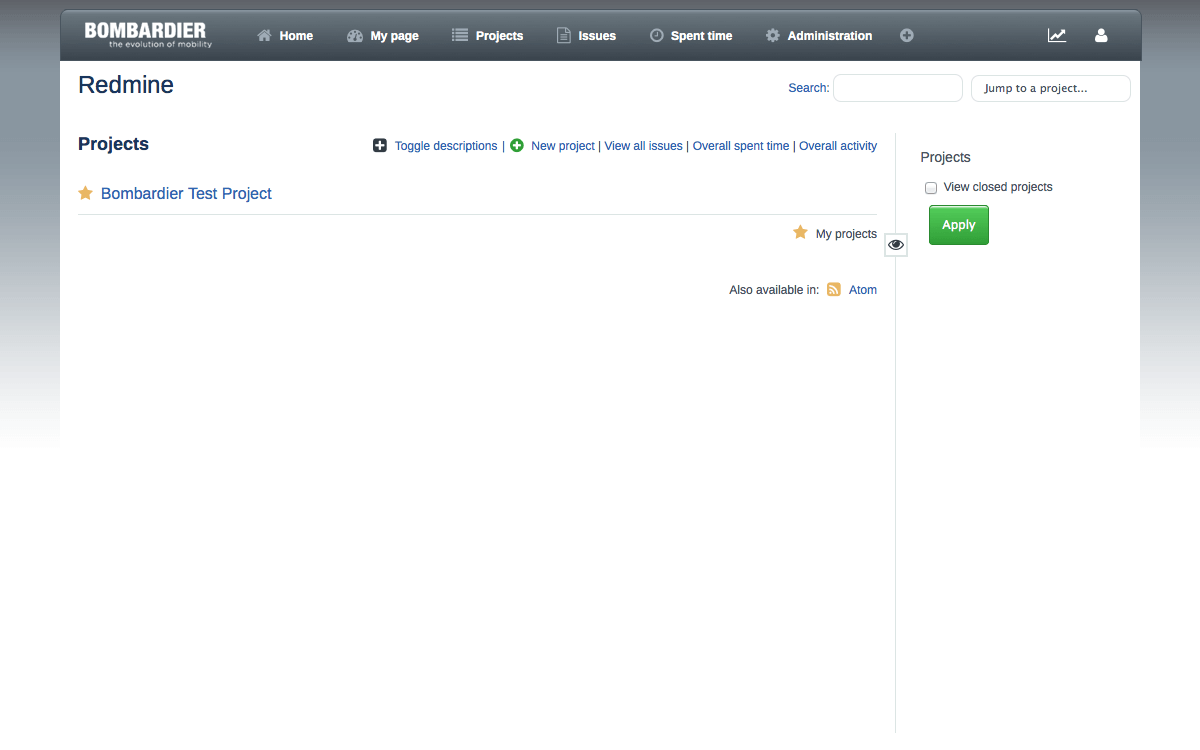This screenshot has width=1200, height=750.
Task: Click the Toggle descriptions plus-square icon
Action: (380, 146)
